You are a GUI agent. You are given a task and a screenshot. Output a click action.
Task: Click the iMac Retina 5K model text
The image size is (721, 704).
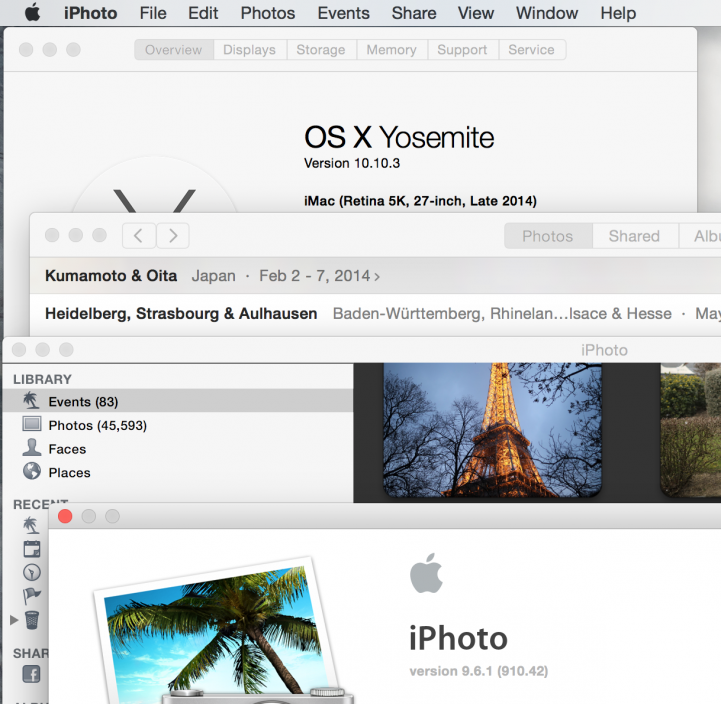[x=420, y=201]
